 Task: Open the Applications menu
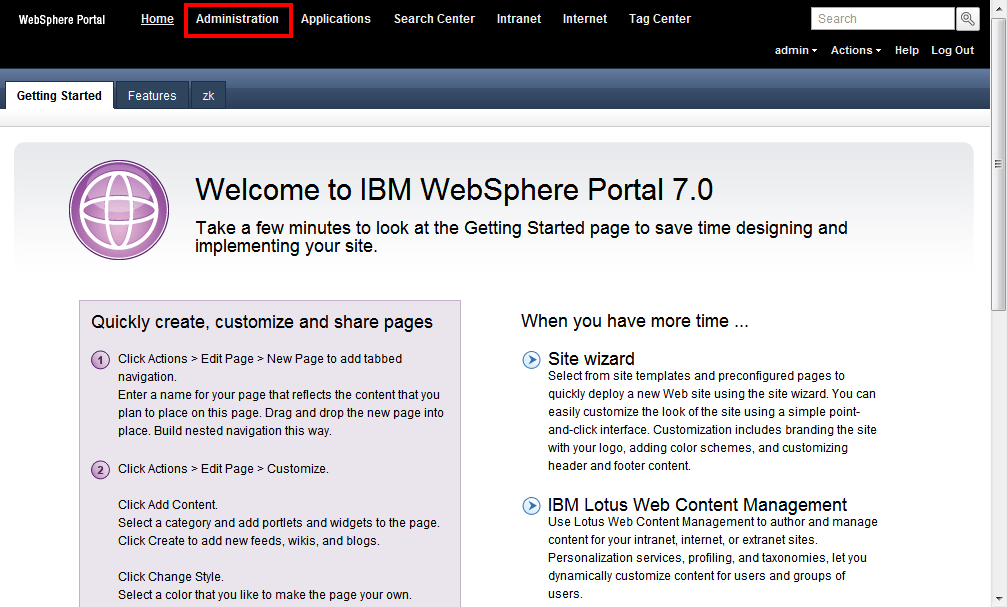tap(336, 19)
